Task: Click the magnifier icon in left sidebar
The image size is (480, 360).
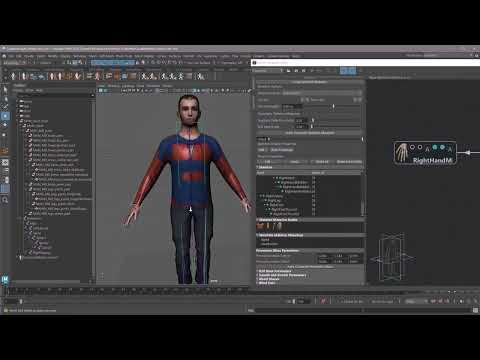Action: pyautogui.click(x=5, y=200)
